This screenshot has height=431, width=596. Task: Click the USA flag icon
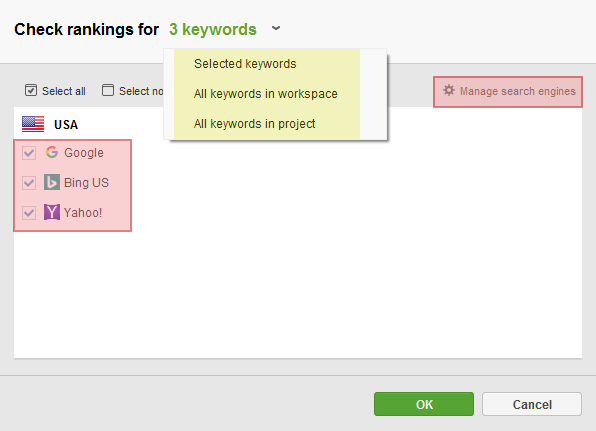[33, 124]
